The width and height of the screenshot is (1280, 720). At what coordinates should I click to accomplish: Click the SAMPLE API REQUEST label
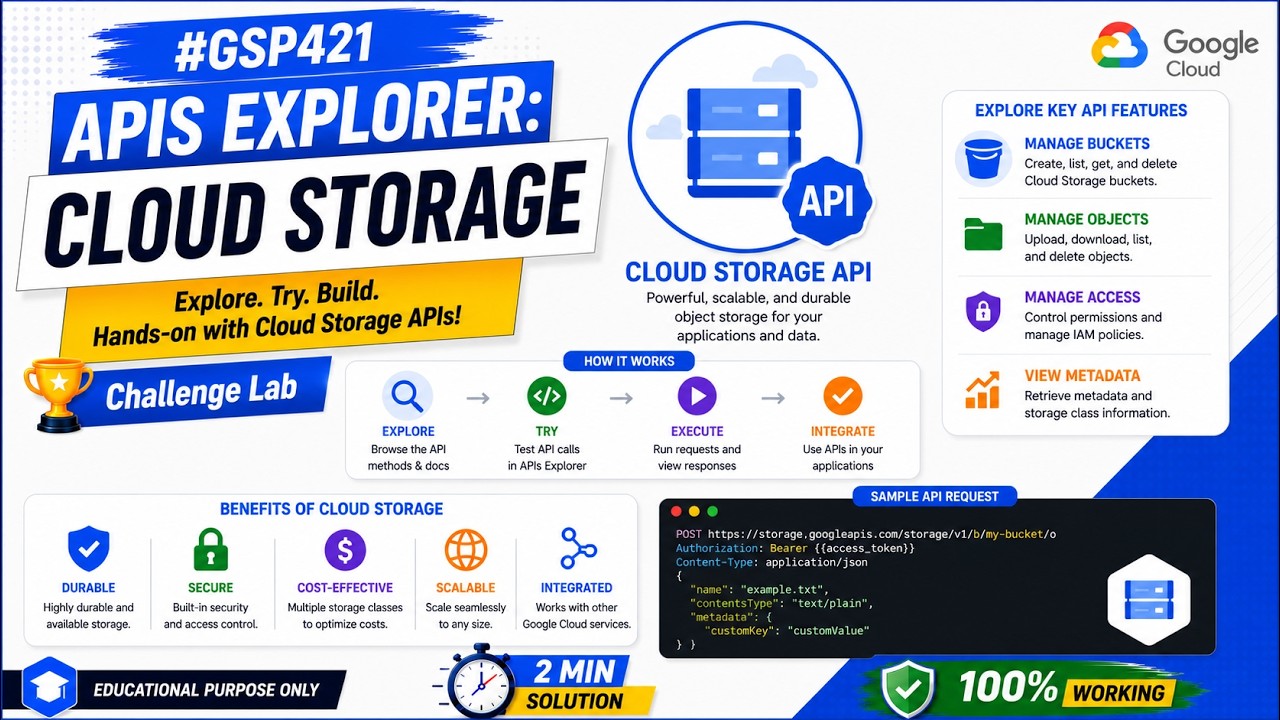(934, 496)
